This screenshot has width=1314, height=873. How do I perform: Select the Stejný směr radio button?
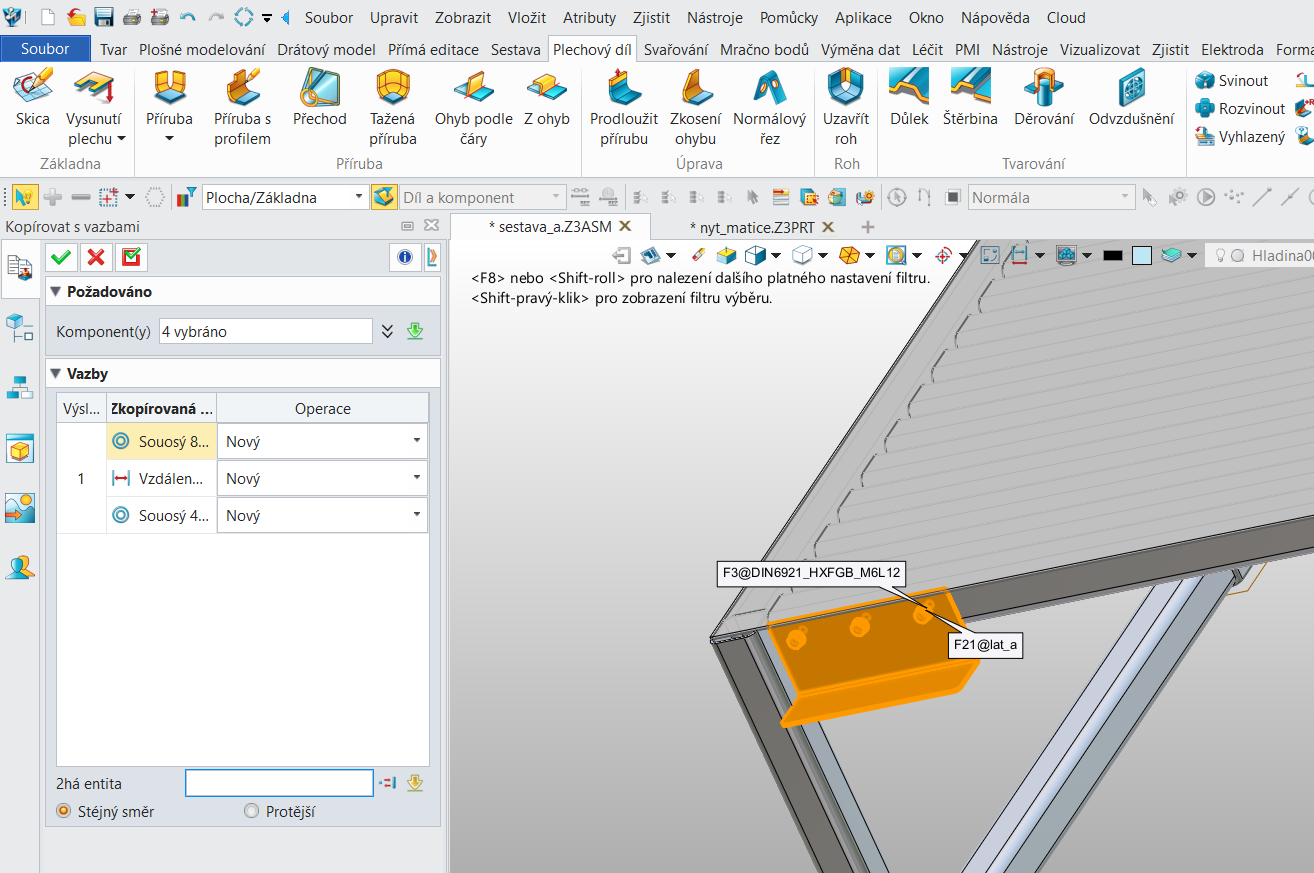(65, 811)
